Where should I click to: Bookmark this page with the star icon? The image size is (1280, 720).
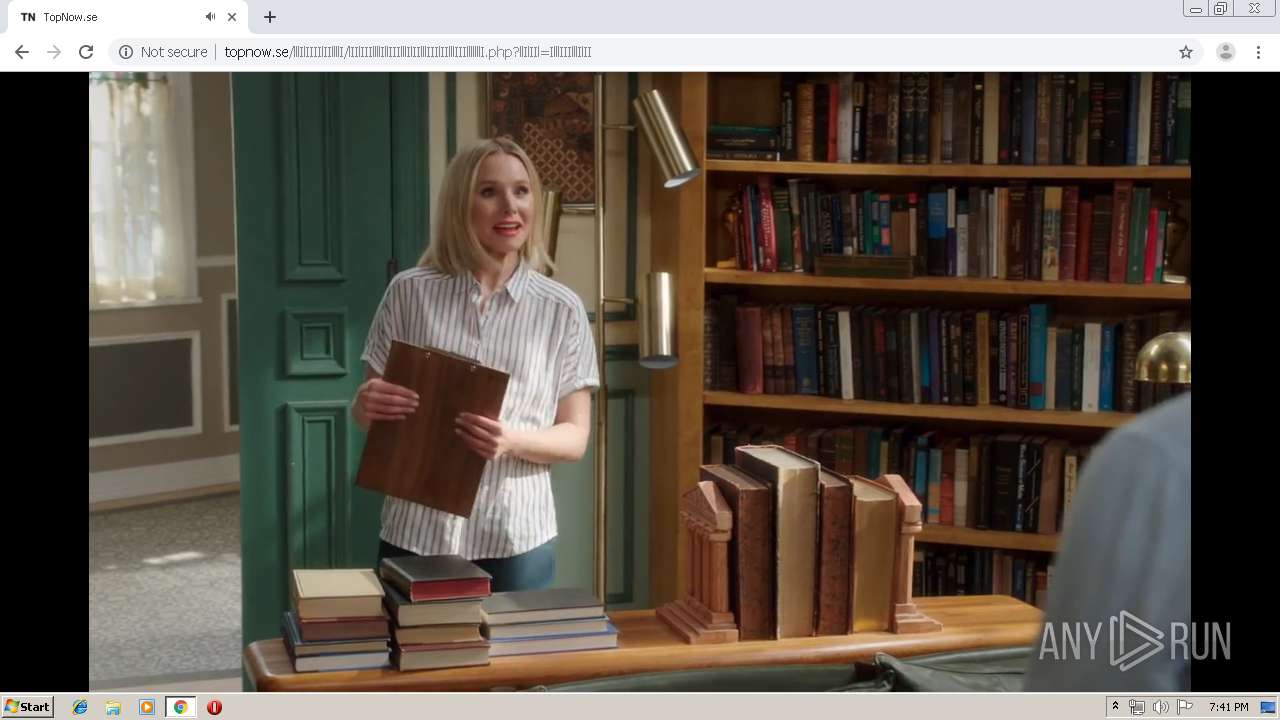(1186, 52)
